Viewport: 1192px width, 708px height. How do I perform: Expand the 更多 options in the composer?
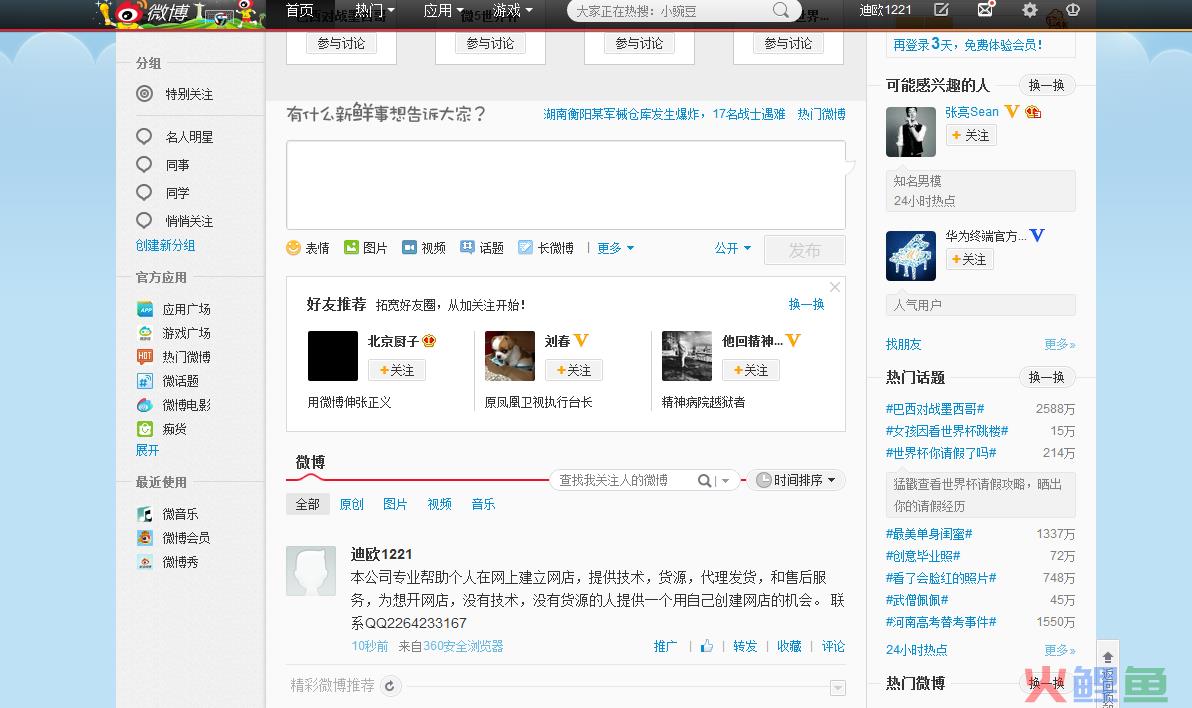[615, 248]
